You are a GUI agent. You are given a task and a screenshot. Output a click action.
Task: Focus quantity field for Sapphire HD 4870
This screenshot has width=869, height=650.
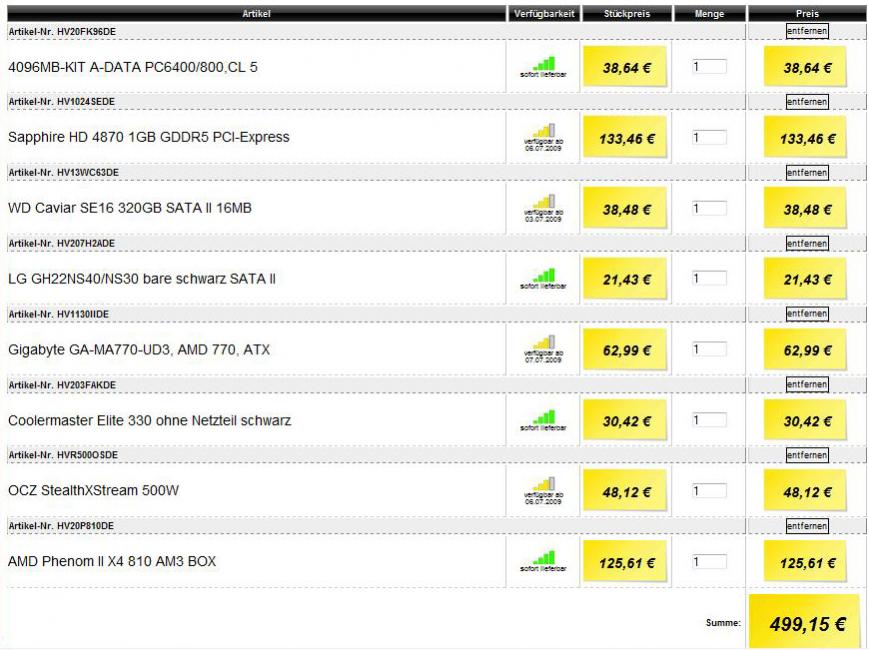click(x=709, y=137)
